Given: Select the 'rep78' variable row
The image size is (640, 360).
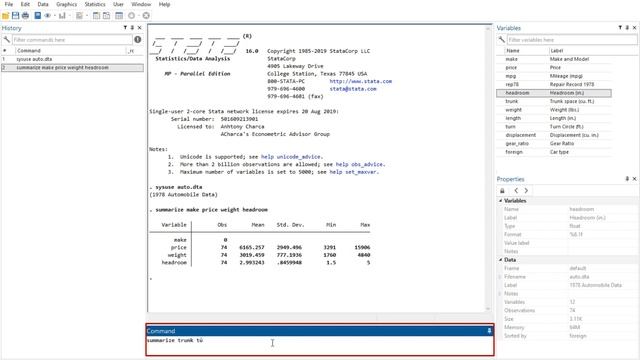Looking at the screenshot, I should [x=554, y=84].
